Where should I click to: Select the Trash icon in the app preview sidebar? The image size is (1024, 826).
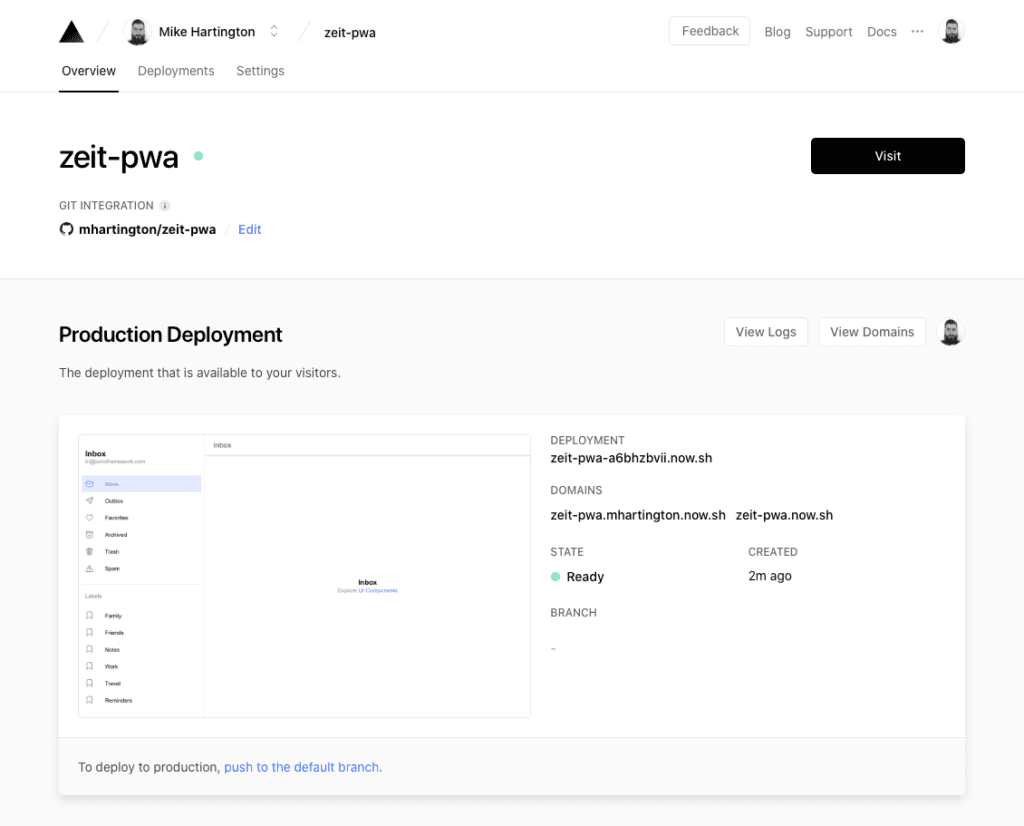pos(89,551)
